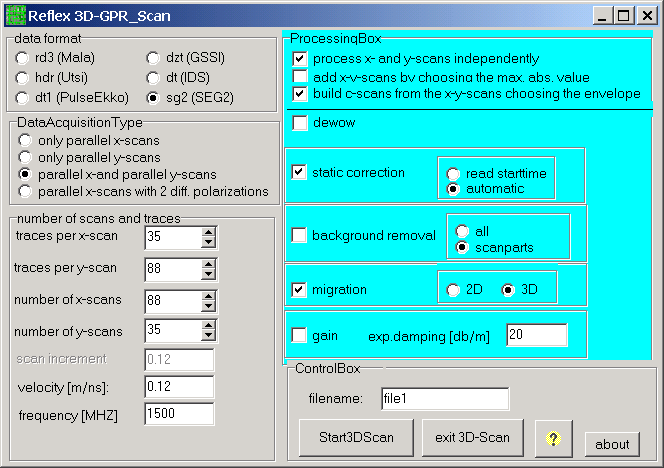Uncheck the migration checkbox
Viewport: 664px width, 468px height.
click(x=300, y=290)
